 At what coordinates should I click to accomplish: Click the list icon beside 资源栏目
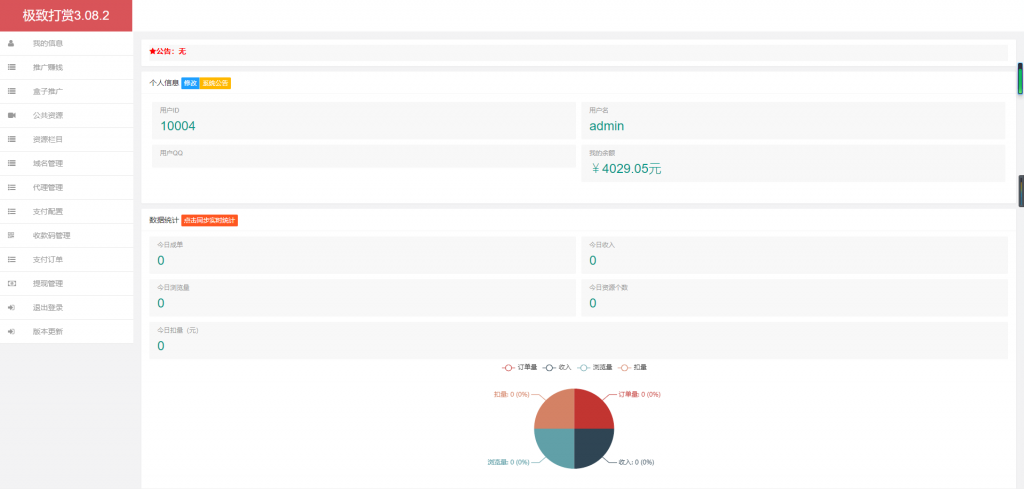(11, 140)
